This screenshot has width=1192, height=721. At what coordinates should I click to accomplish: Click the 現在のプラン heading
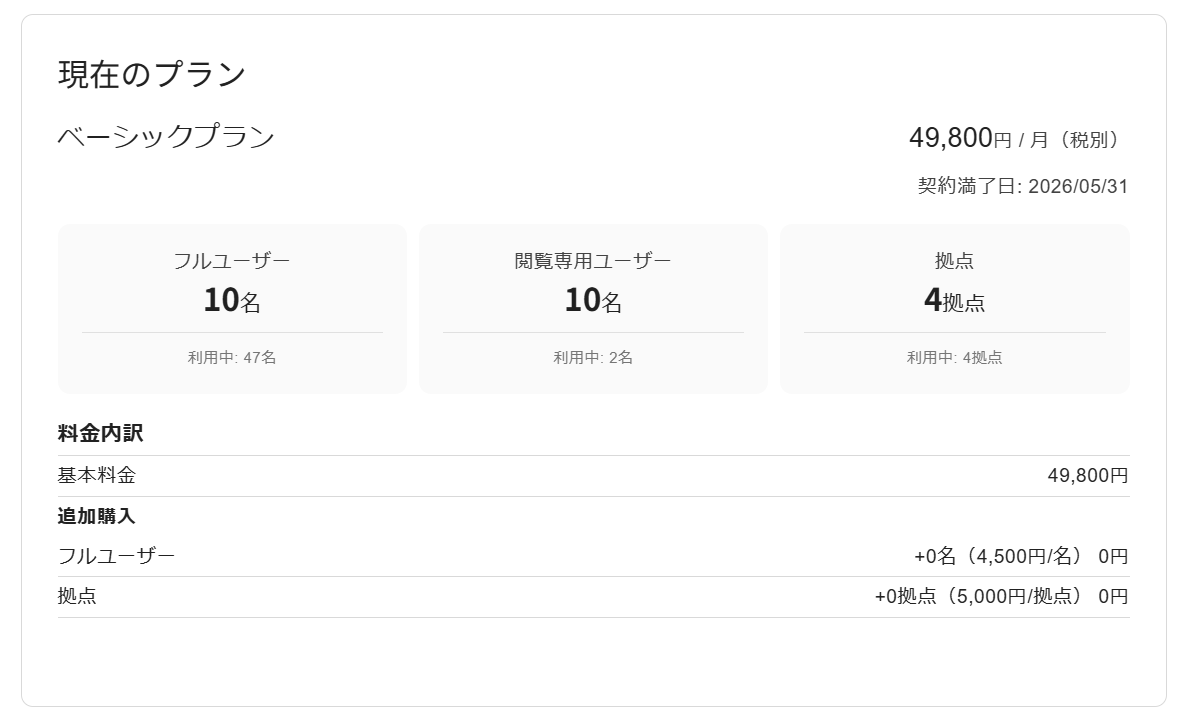[x=152, y=75]
